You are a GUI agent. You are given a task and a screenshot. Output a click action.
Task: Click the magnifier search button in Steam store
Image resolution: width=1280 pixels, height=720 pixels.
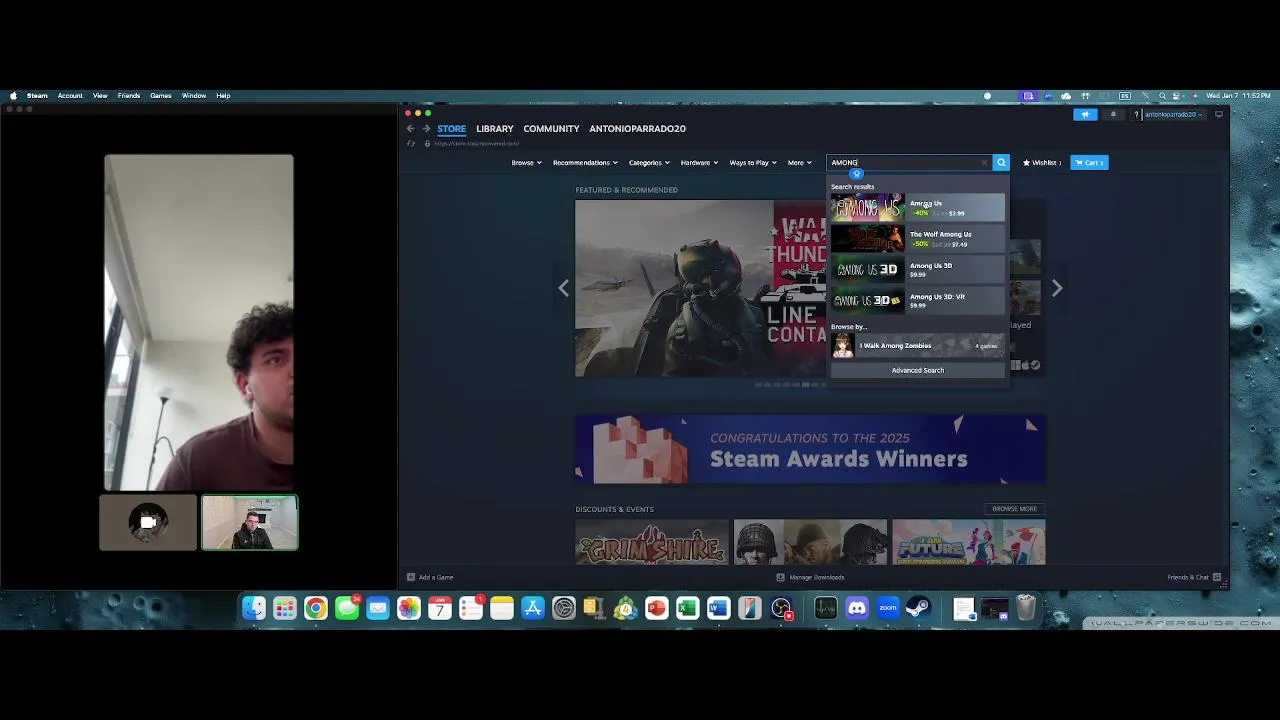1001,162
